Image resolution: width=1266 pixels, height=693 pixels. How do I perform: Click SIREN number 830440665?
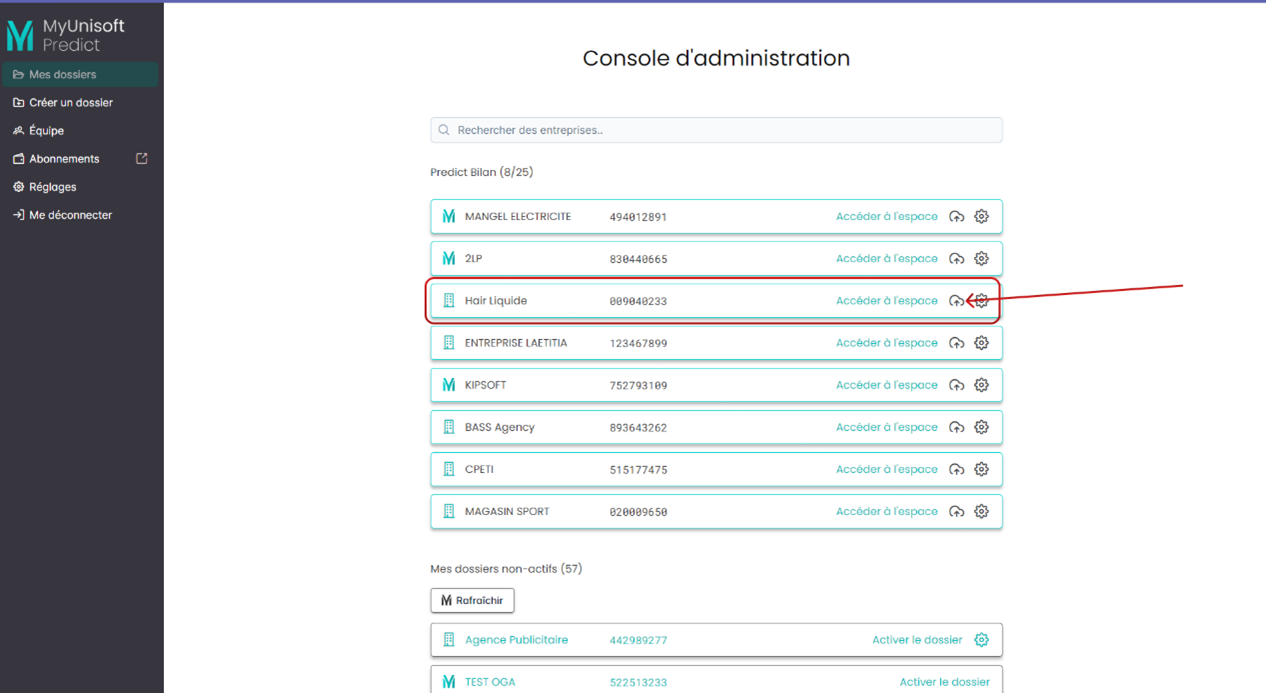point(638,259)
